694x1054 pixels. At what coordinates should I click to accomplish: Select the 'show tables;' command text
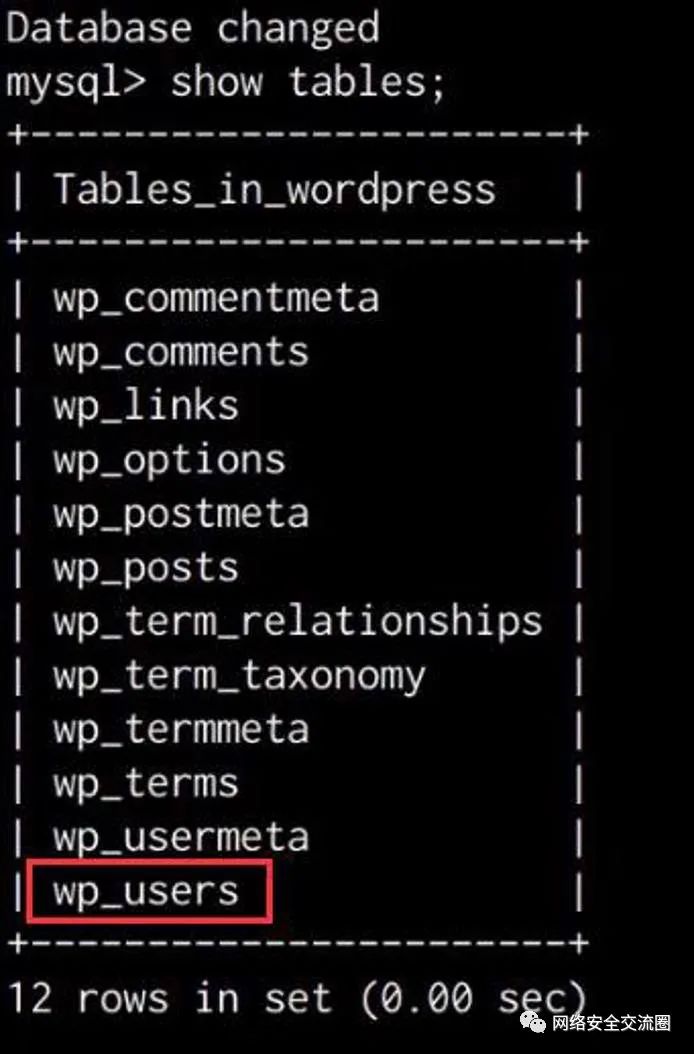[x=308, y=81]
